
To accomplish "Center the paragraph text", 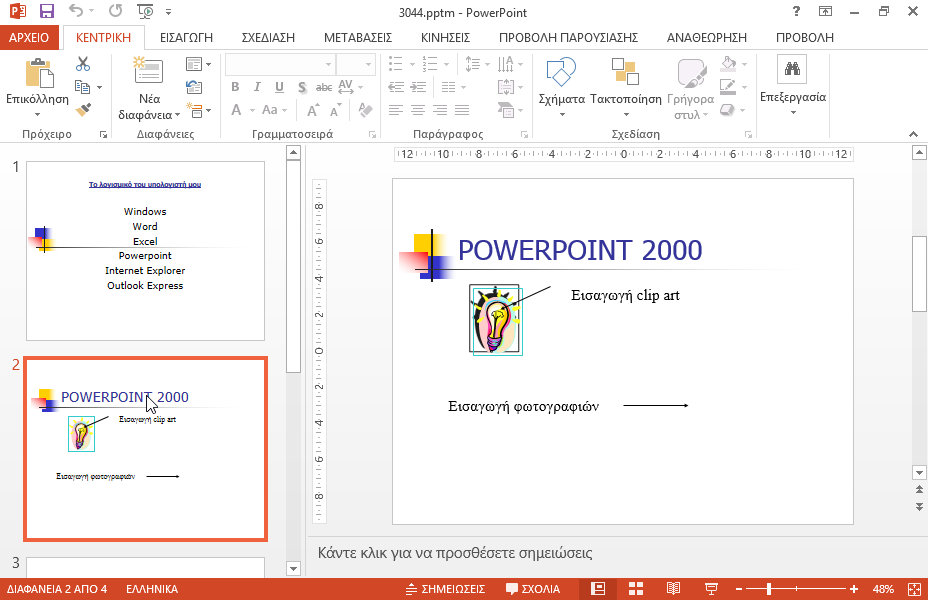I will click(418, 110).
